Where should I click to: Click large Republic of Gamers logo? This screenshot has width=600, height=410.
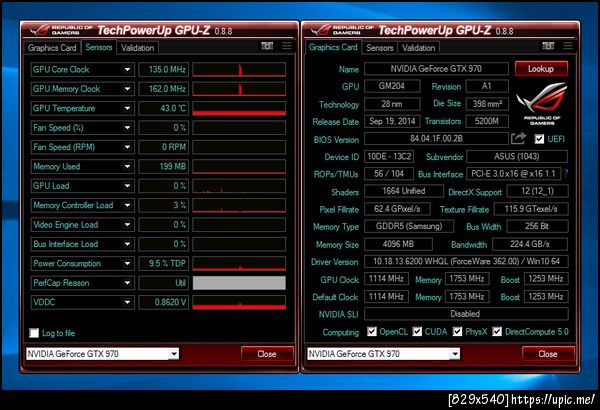click(x=542, y=104)
